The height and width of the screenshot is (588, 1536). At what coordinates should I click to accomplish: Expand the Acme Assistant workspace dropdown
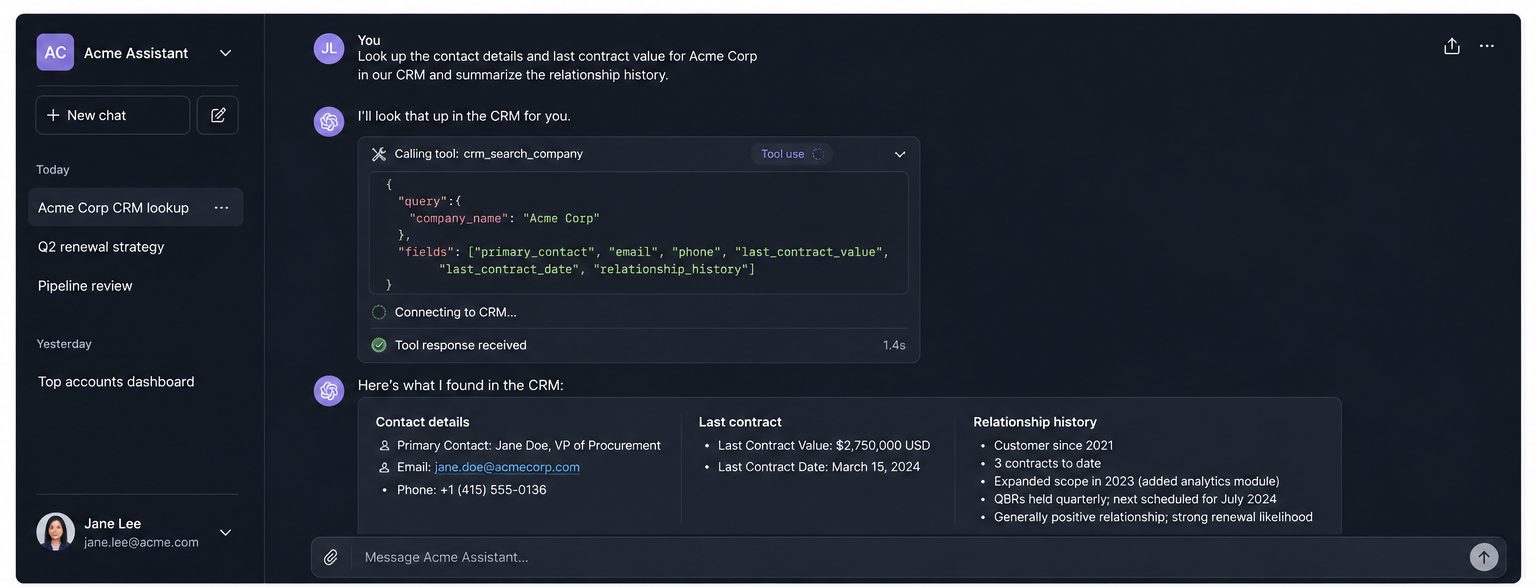click(x=226, y=53)
